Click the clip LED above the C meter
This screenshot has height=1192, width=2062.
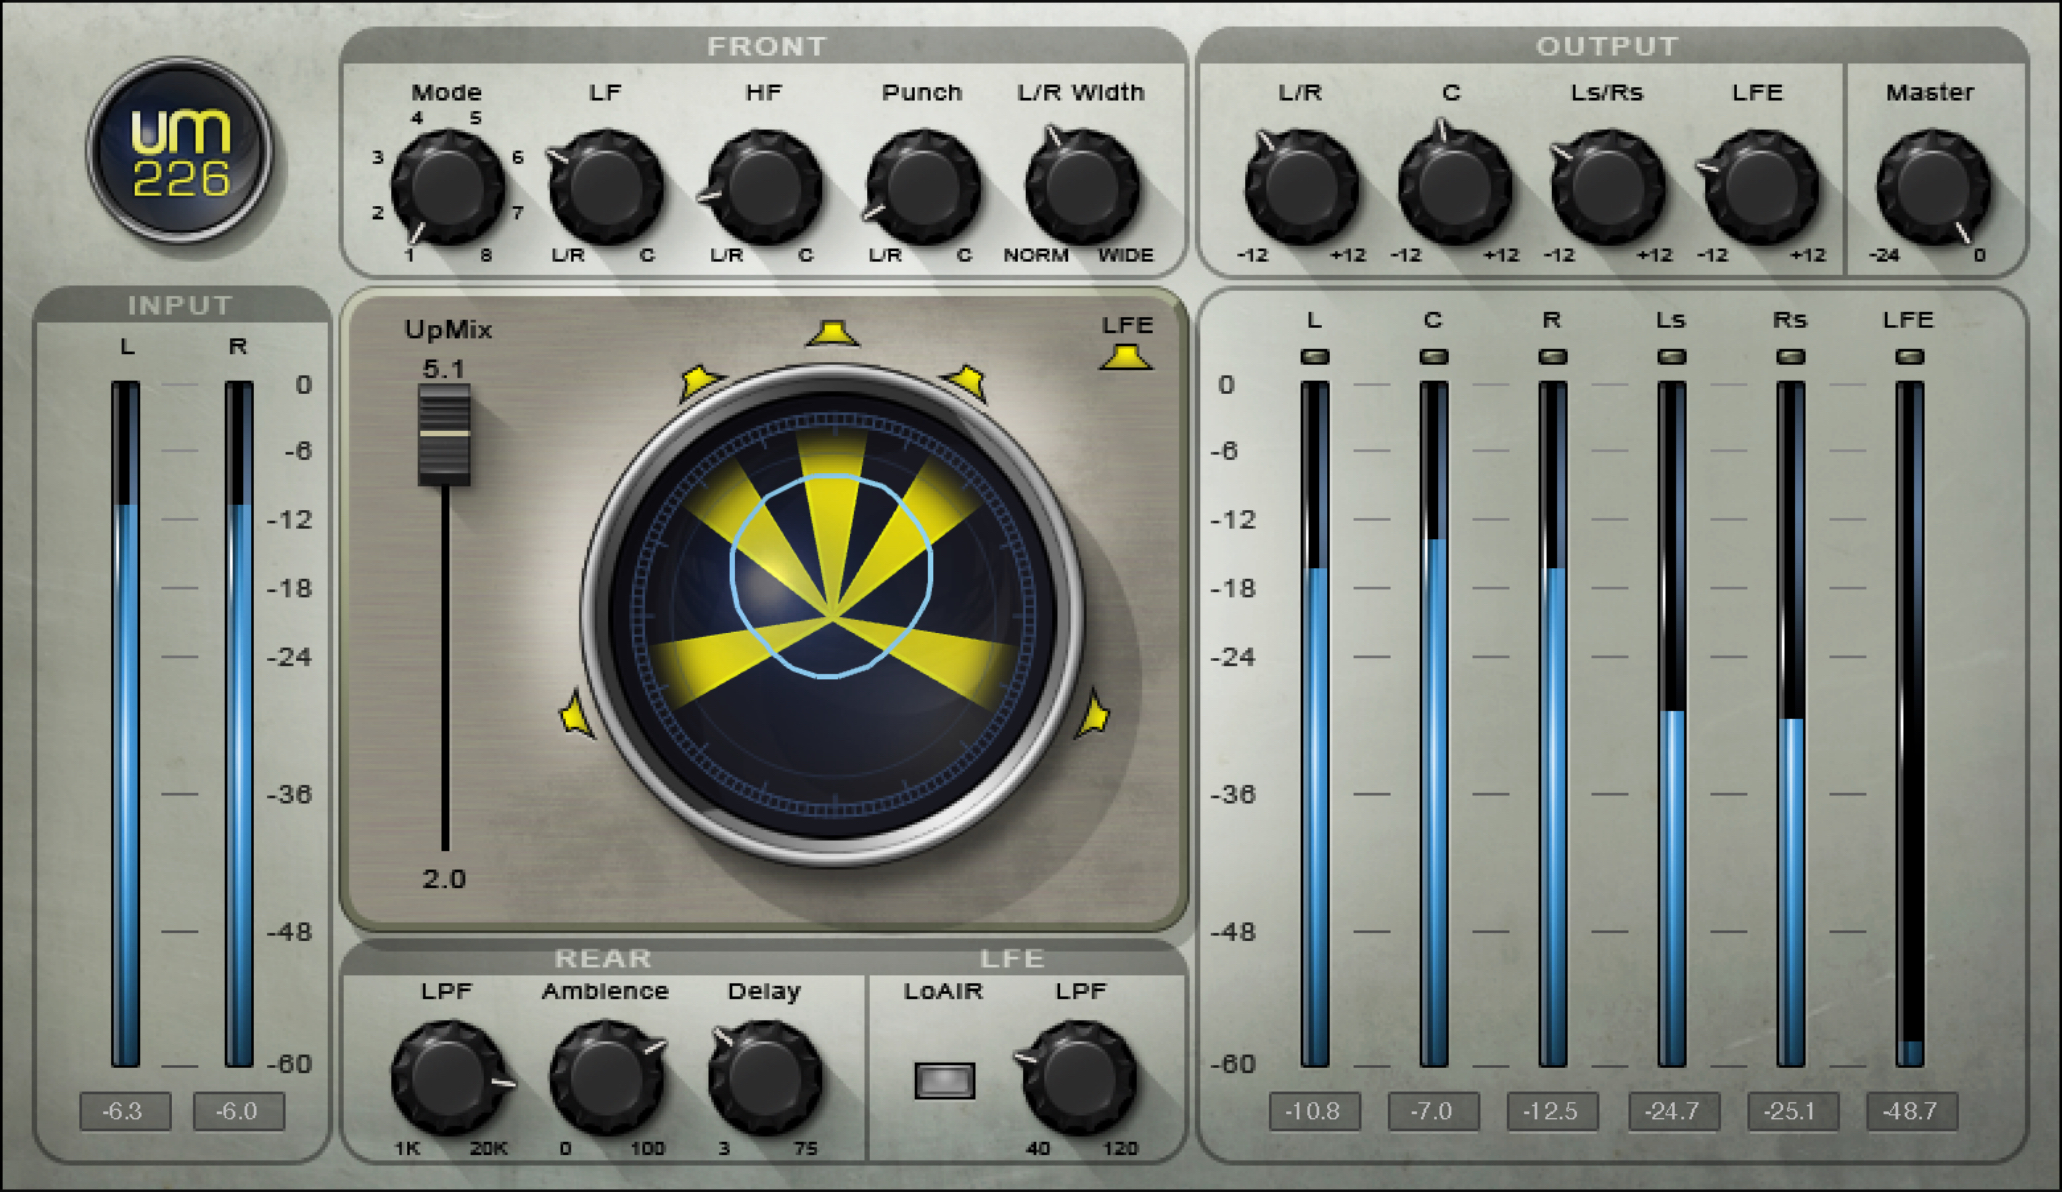[x=1433, y=356]
